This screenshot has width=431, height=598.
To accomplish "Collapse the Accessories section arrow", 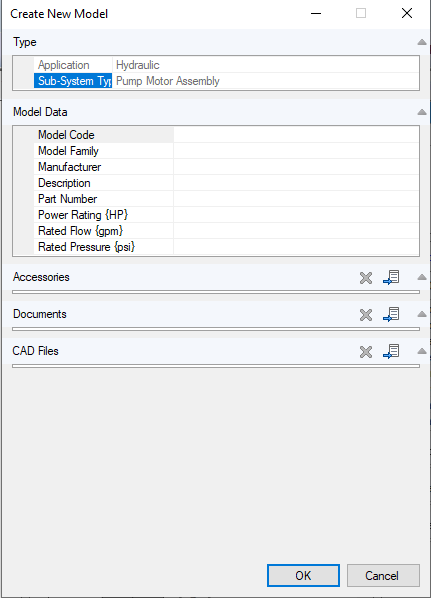I will coord(422,277).
